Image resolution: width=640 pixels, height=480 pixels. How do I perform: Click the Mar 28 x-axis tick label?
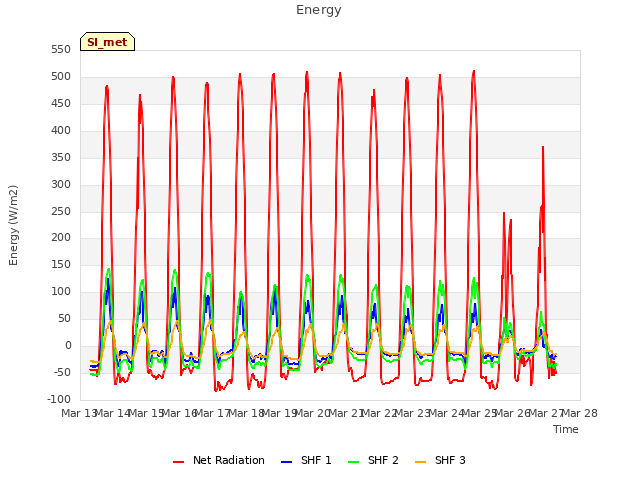tap(580, 413)
